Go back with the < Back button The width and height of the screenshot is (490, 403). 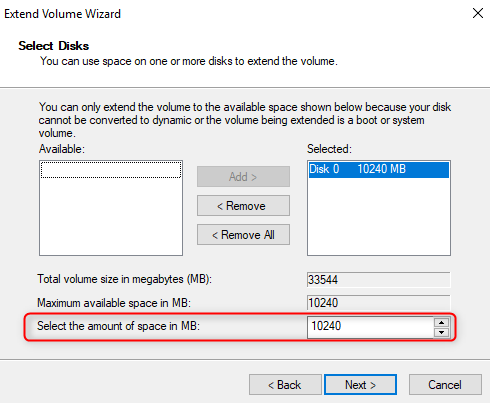tap(285, 385)
